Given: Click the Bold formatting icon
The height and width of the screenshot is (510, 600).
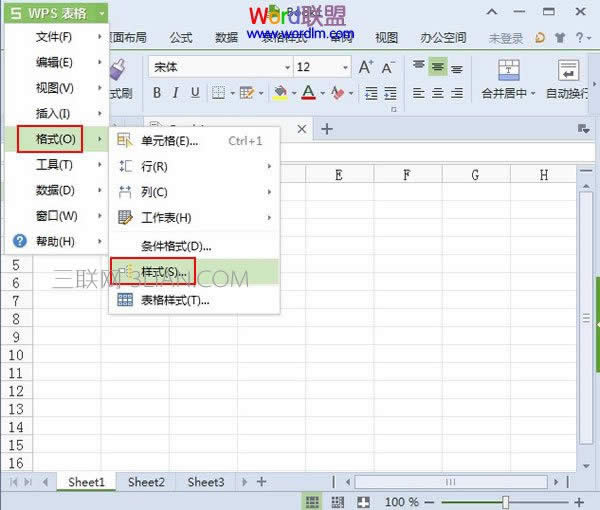Looking at the screenshot, I should [157, 93].
